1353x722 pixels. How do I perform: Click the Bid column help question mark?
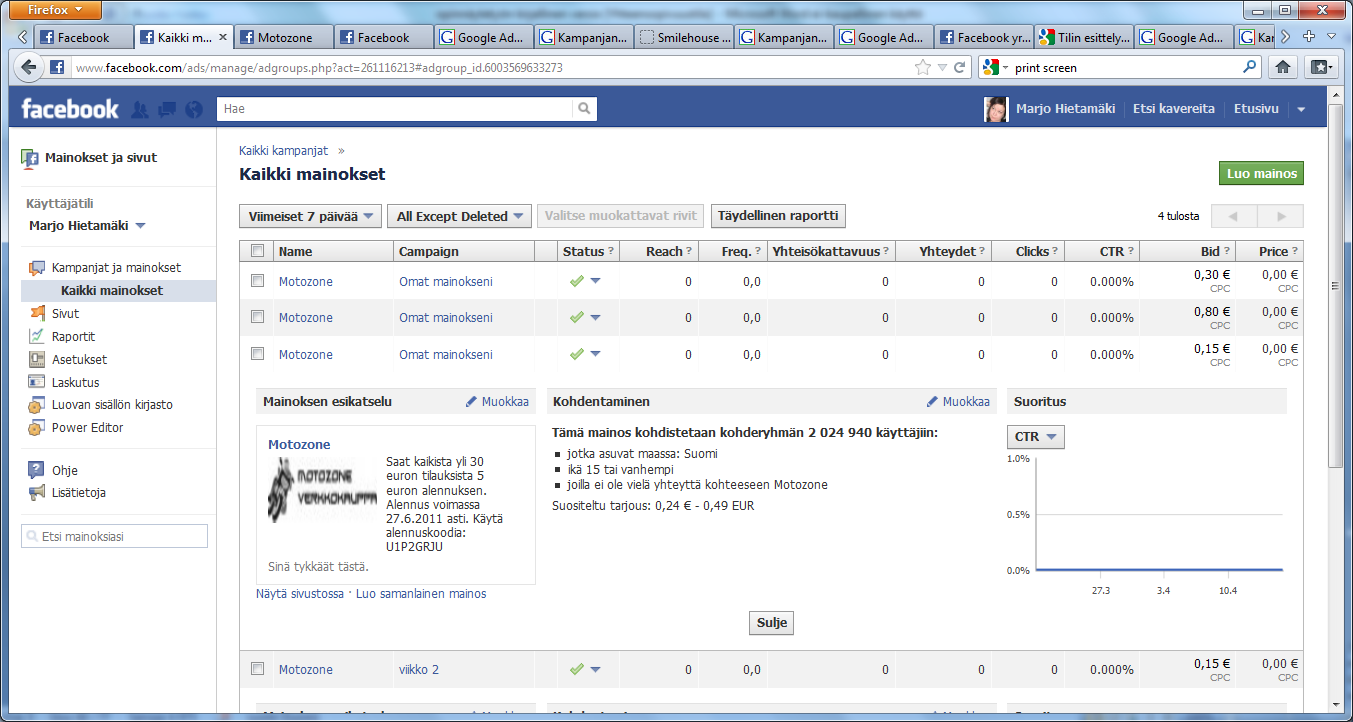[1227, 252]
